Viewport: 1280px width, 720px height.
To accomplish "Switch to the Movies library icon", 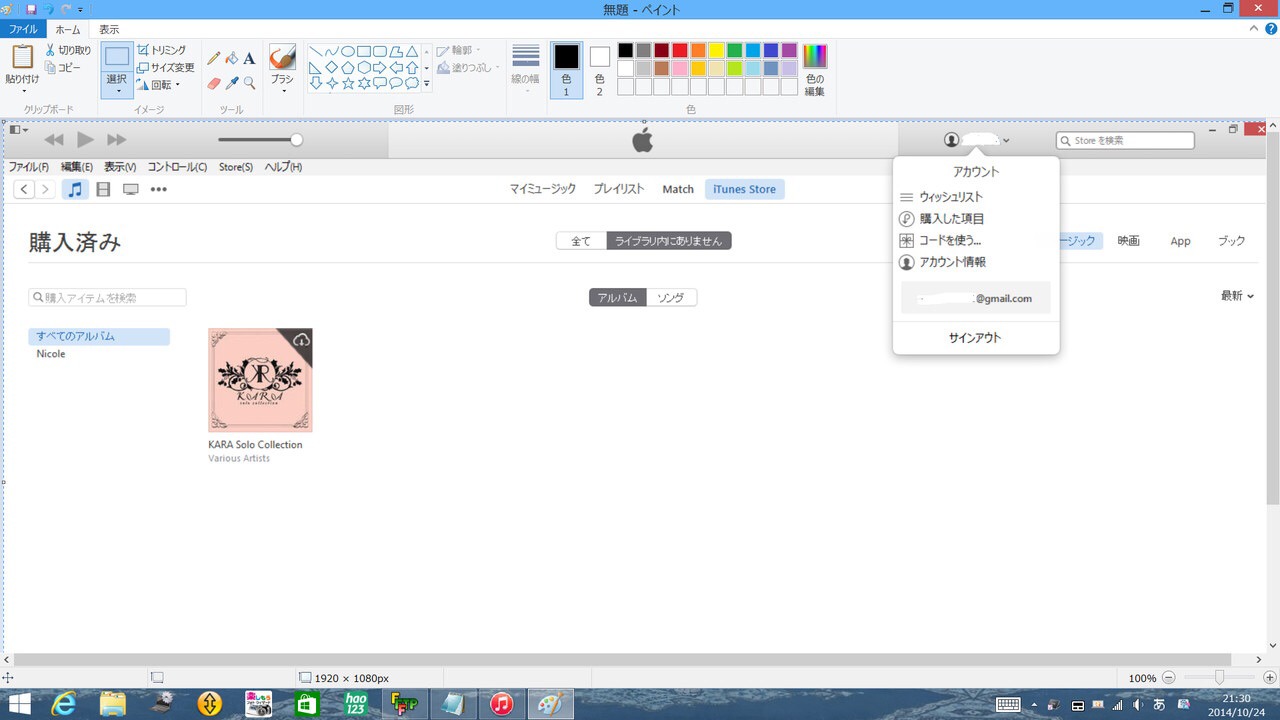I will [x=103, y=189].
